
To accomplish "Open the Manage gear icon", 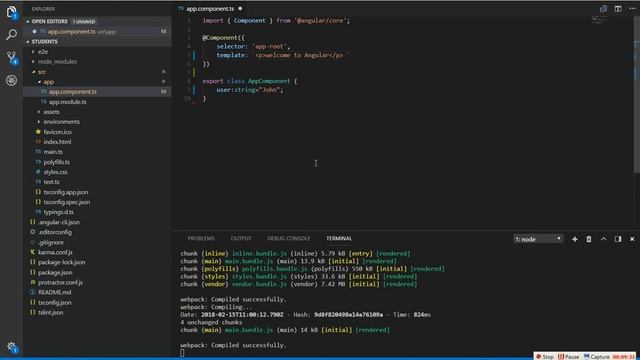I will (11, 347).
